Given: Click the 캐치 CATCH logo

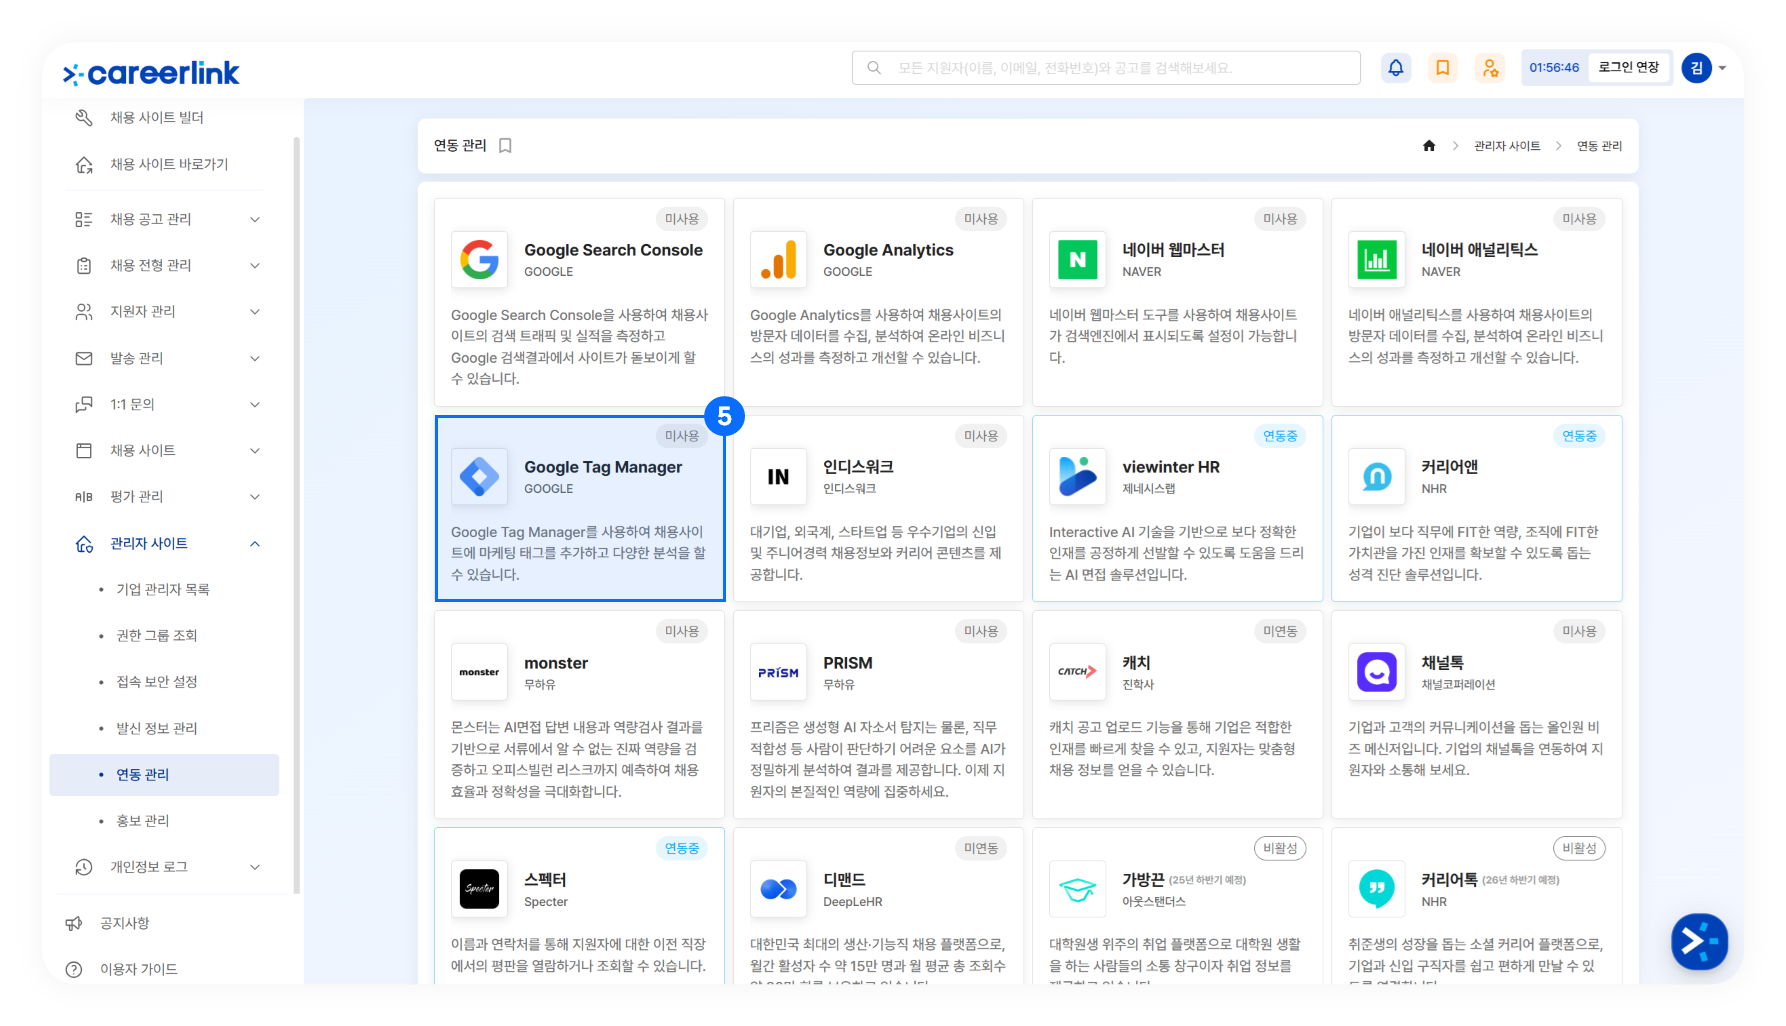Looking at the screenshot, I should 1078,672.
